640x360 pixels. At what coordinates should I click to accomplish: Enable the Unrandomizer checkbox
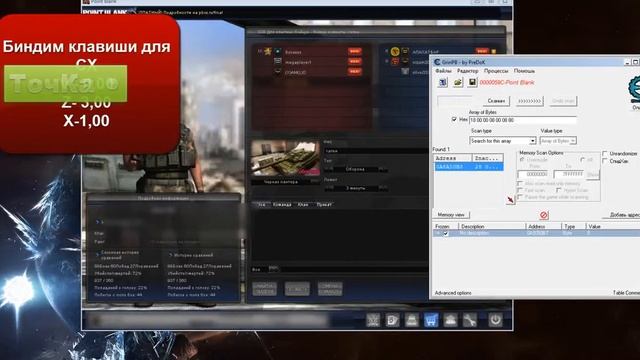pyautogui.click(x=605, y=153)
